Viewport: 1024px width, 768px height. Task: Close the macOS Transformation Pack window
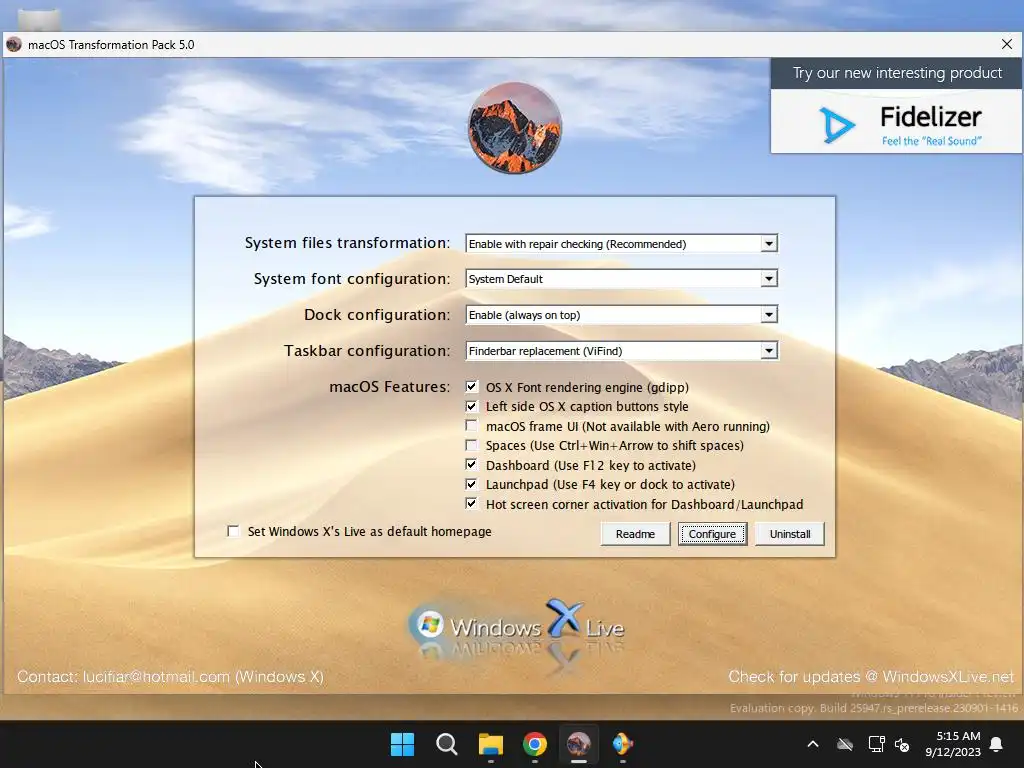(1007, 44)
